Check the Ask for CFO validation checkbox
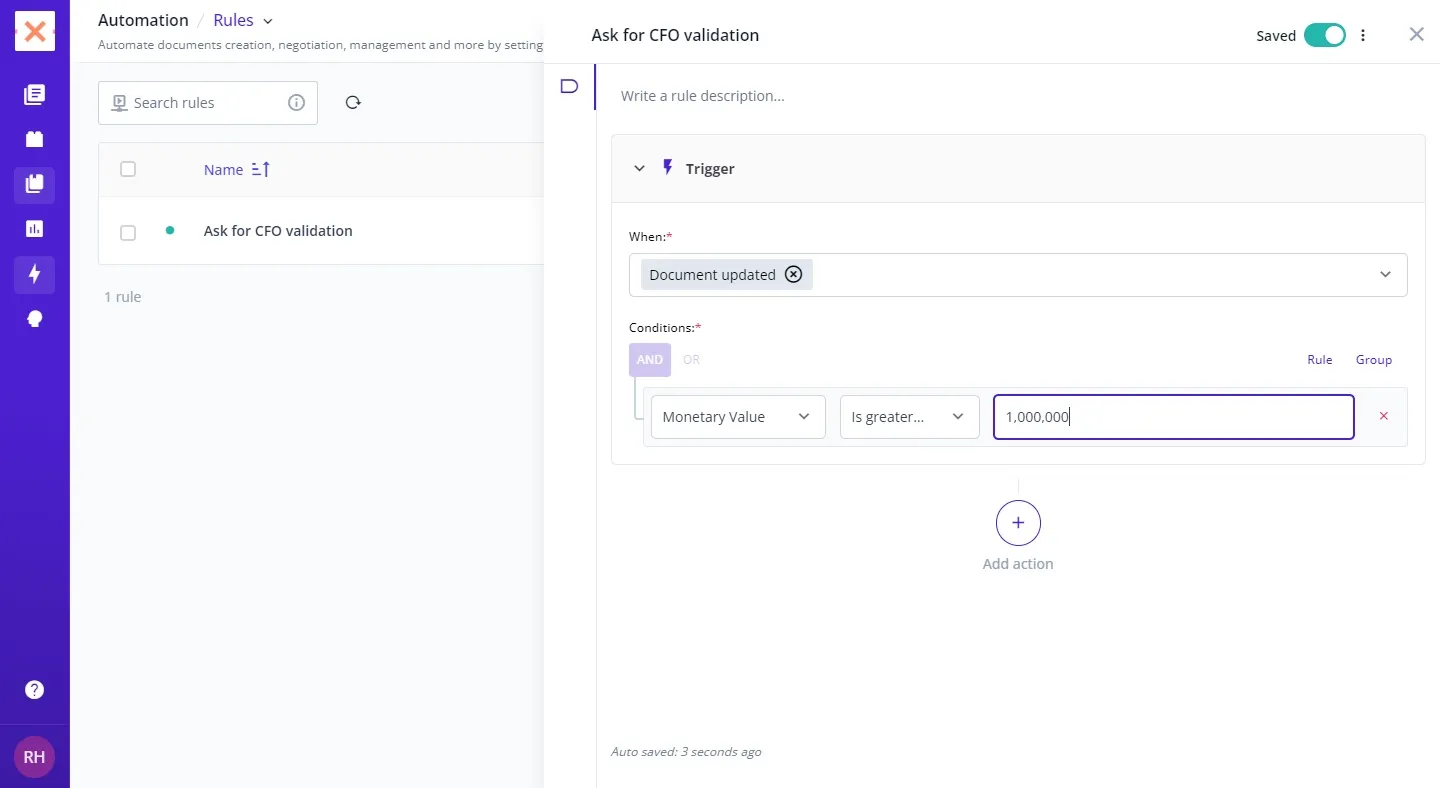Viewport: 1440px width, 788px height. click(128, 232)
